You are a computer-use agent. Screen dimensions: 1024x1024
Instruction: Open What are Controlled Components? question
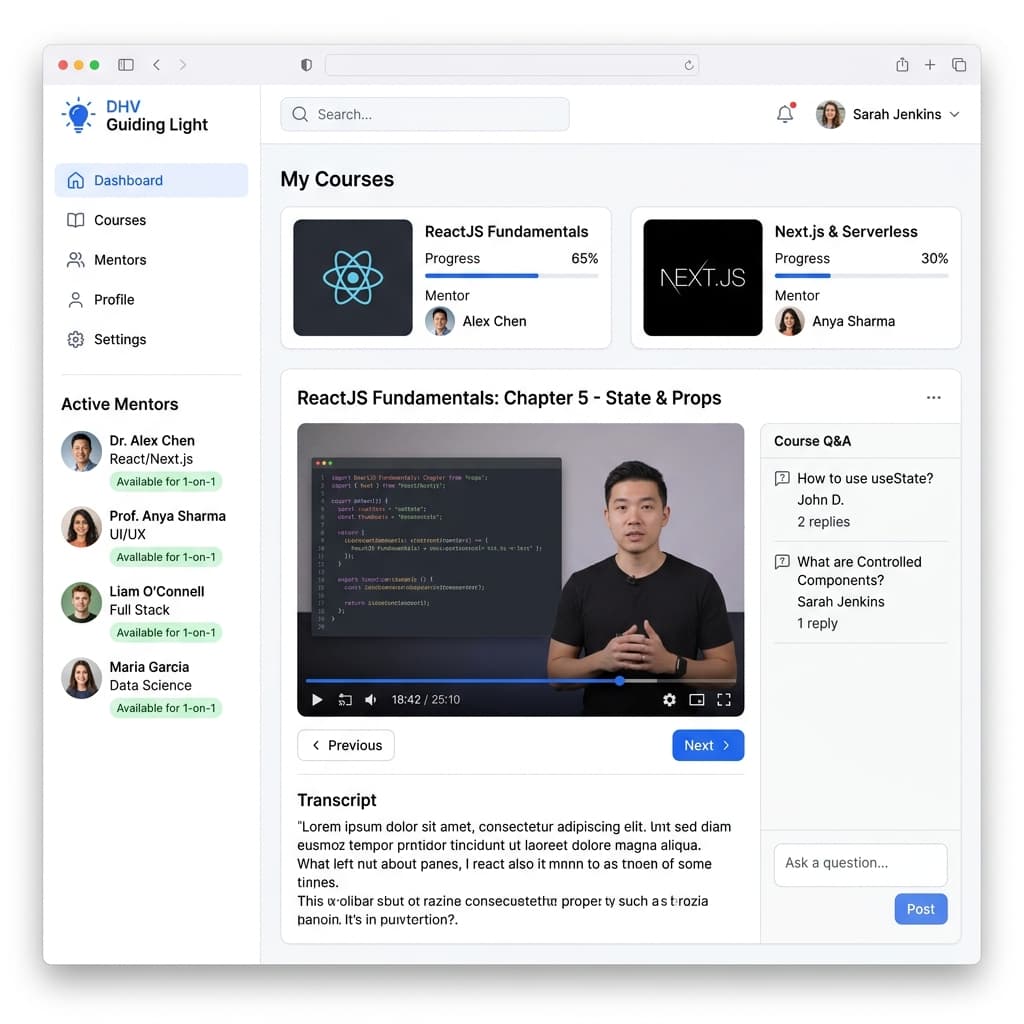click(x=859, y=571)
